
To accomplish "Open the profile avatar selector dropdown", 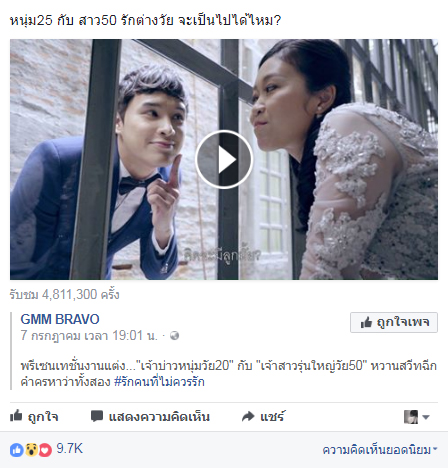I will [x=417, y=417].
